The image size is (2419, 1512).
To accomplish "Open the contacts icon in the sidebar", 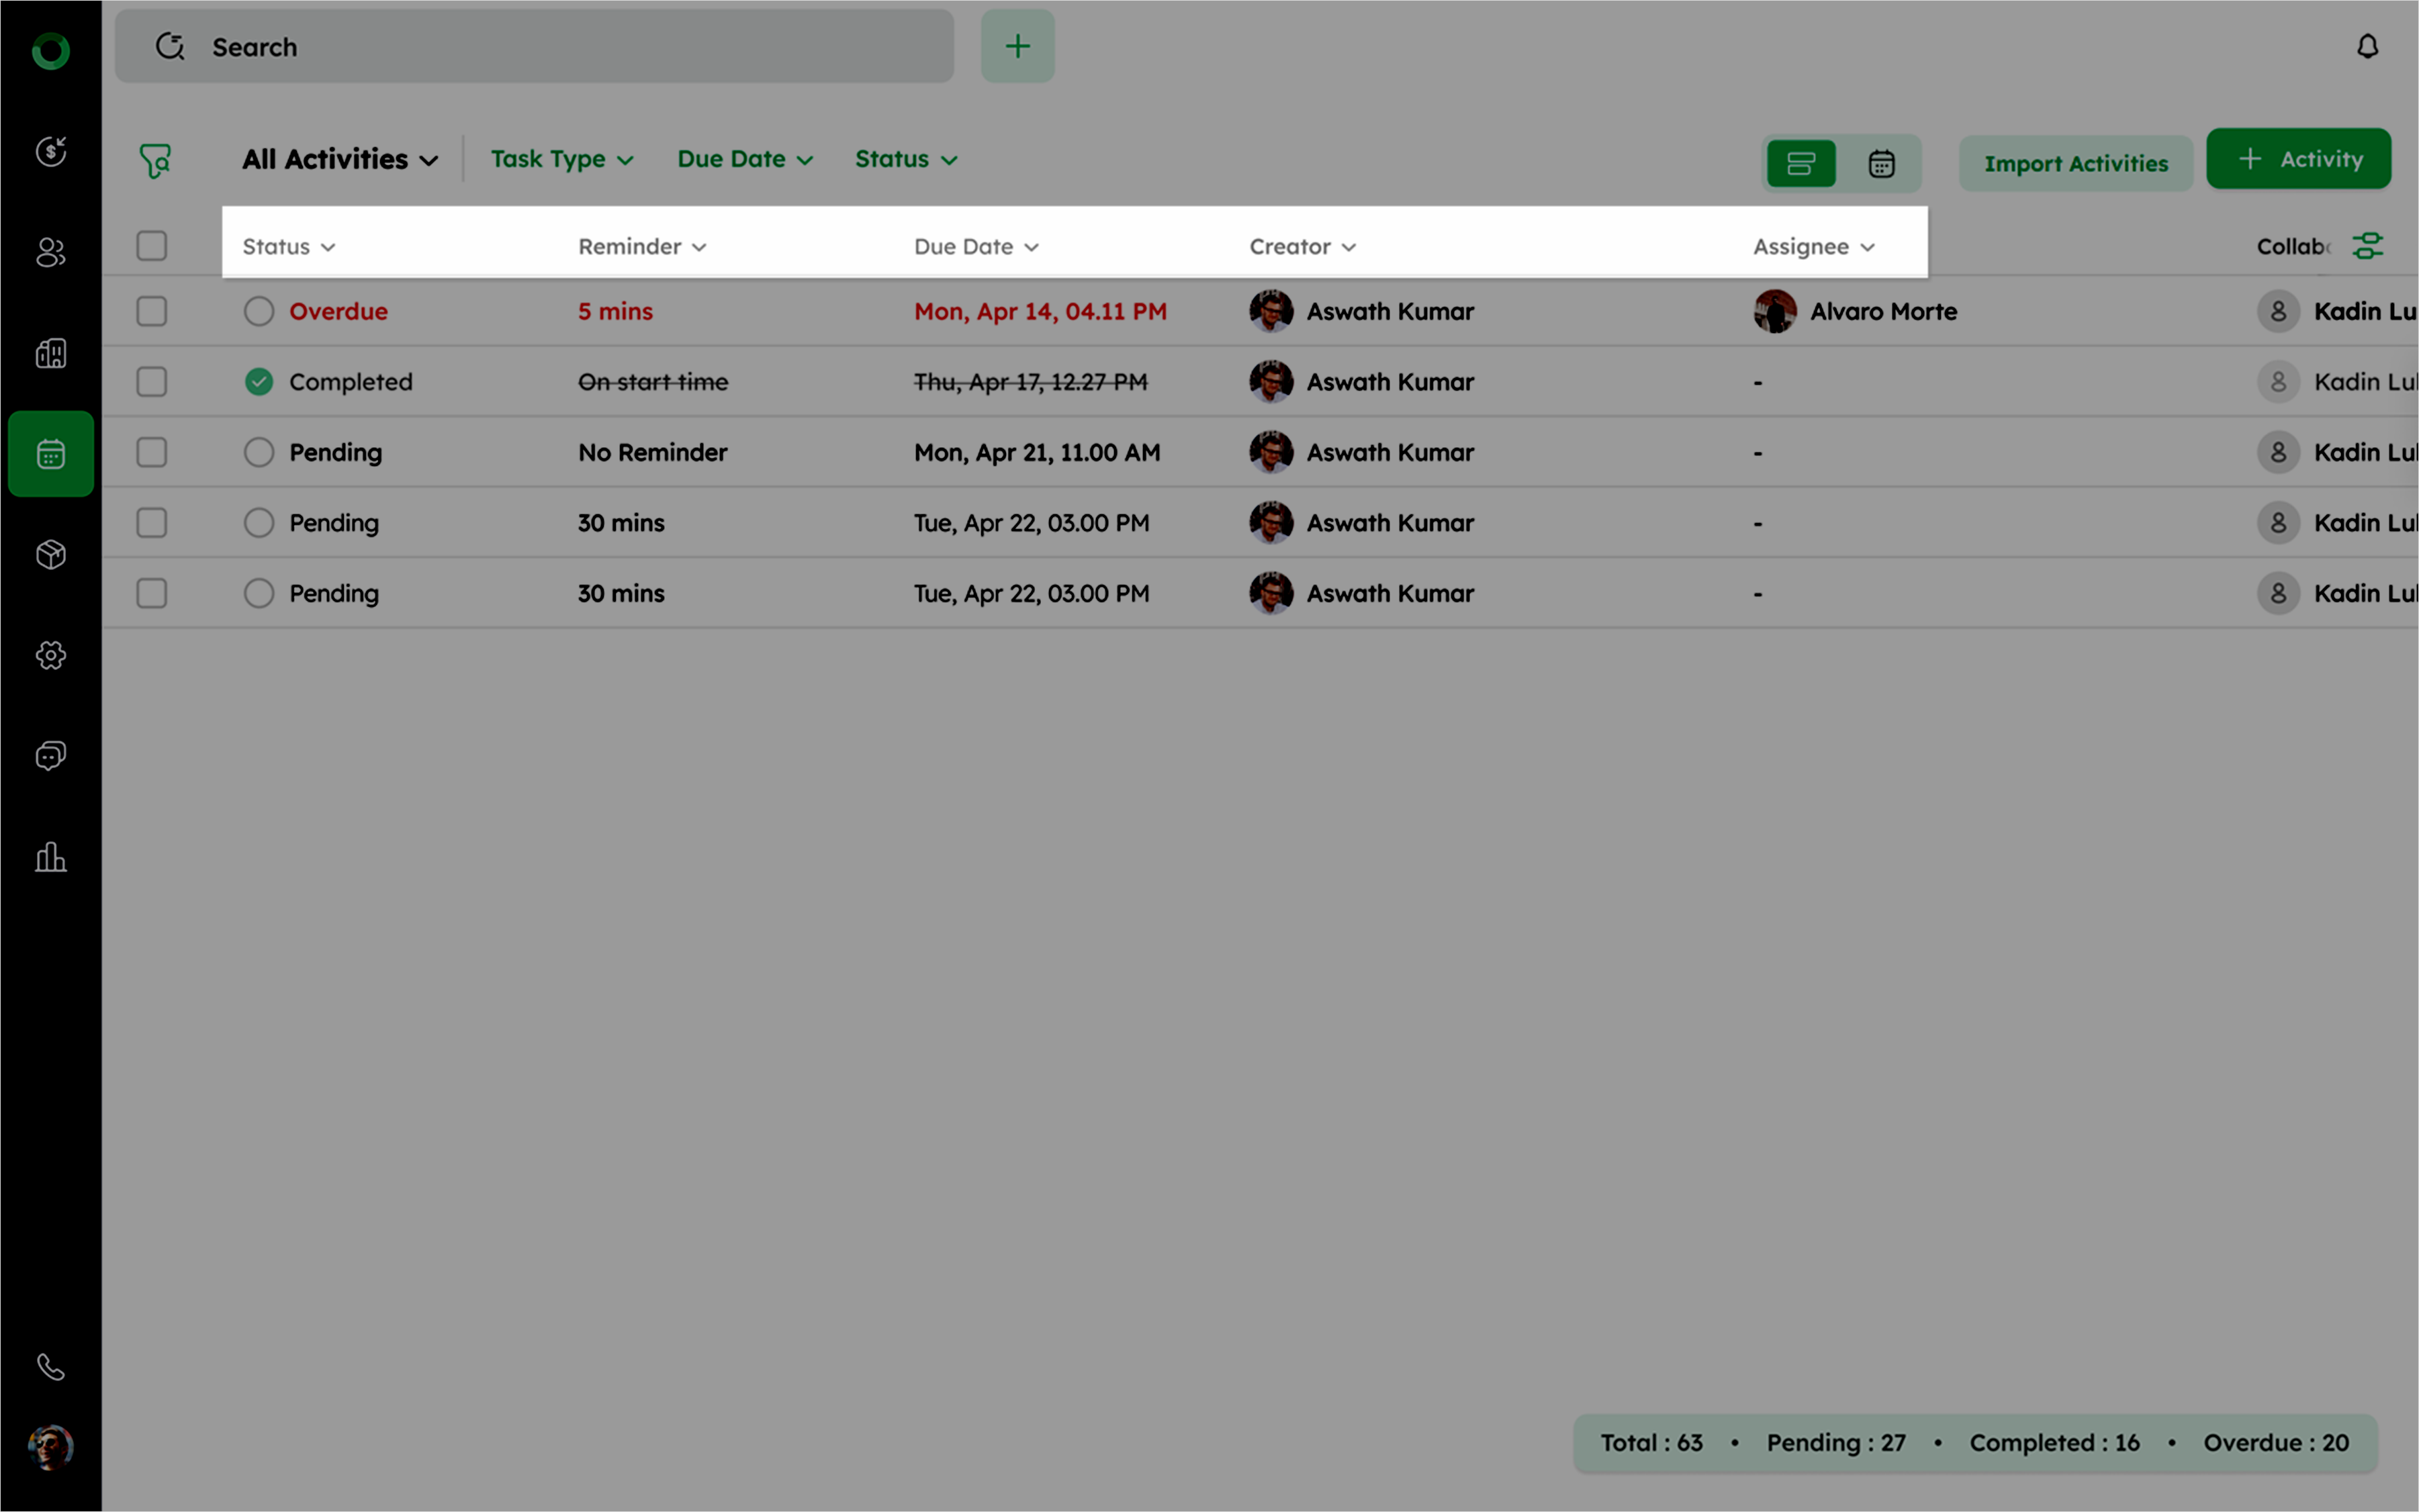I will click(x=51, y=252).
